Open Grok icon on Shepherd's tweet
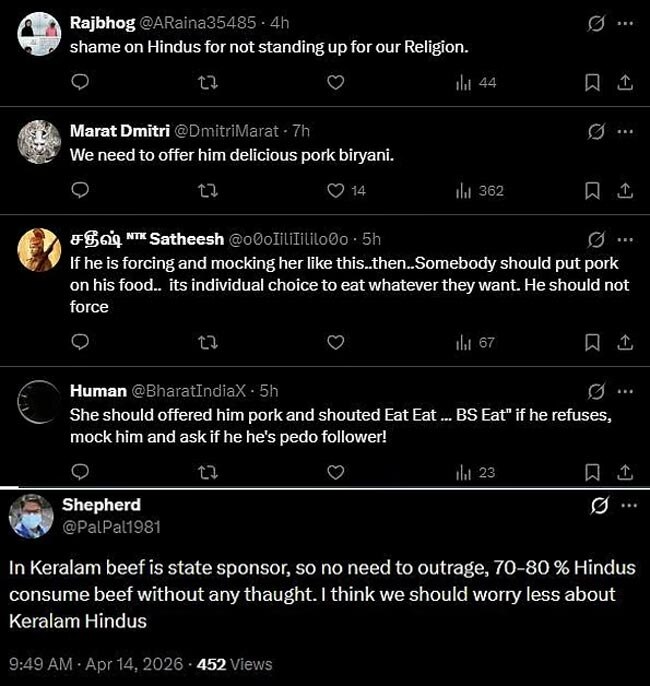The width and height of the screenshot is (650, 686). click(x=599, y=506)
